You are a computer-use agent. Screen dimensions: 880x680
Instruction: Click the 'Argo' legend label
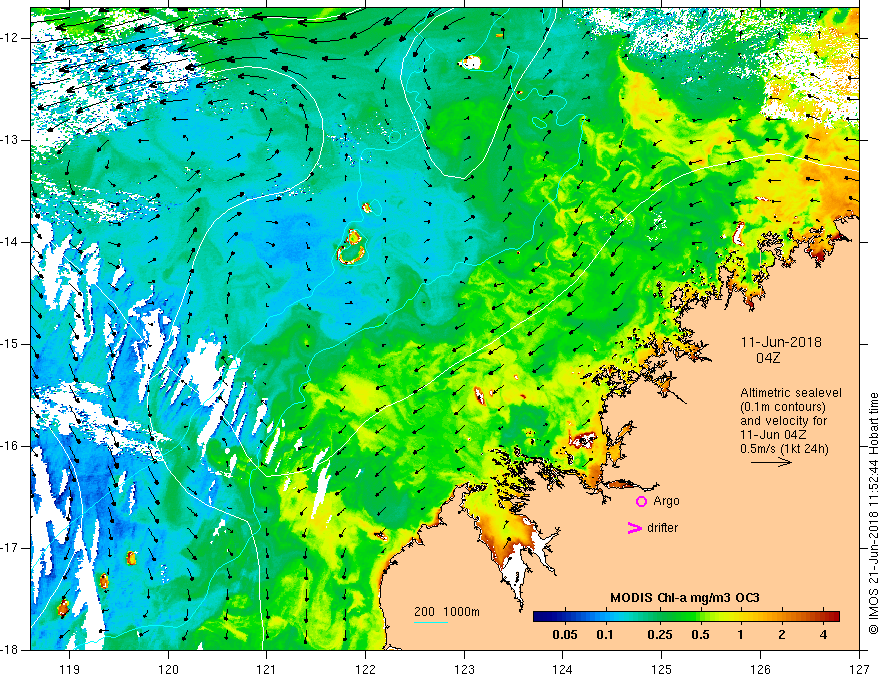click(x=666, y=501)
